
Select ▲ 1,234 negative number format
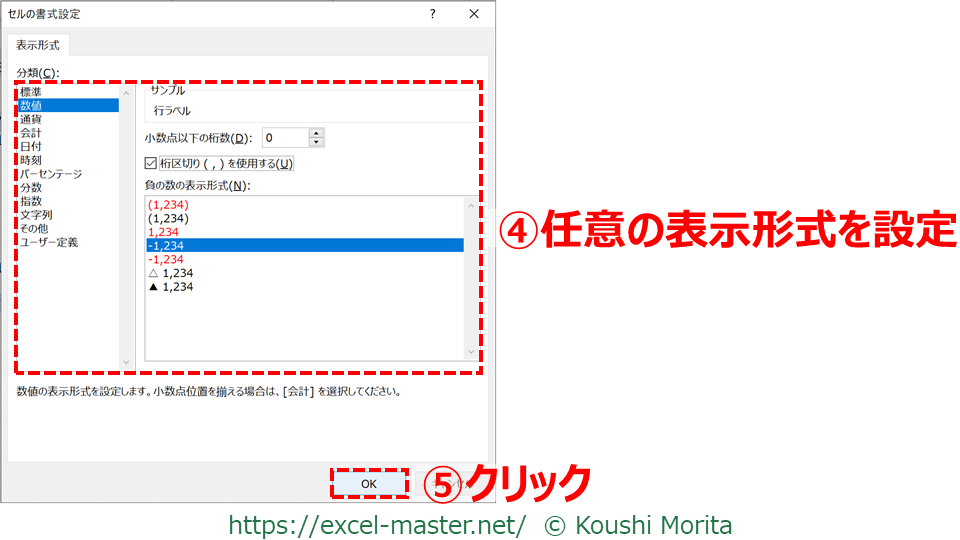click(170, 287)
